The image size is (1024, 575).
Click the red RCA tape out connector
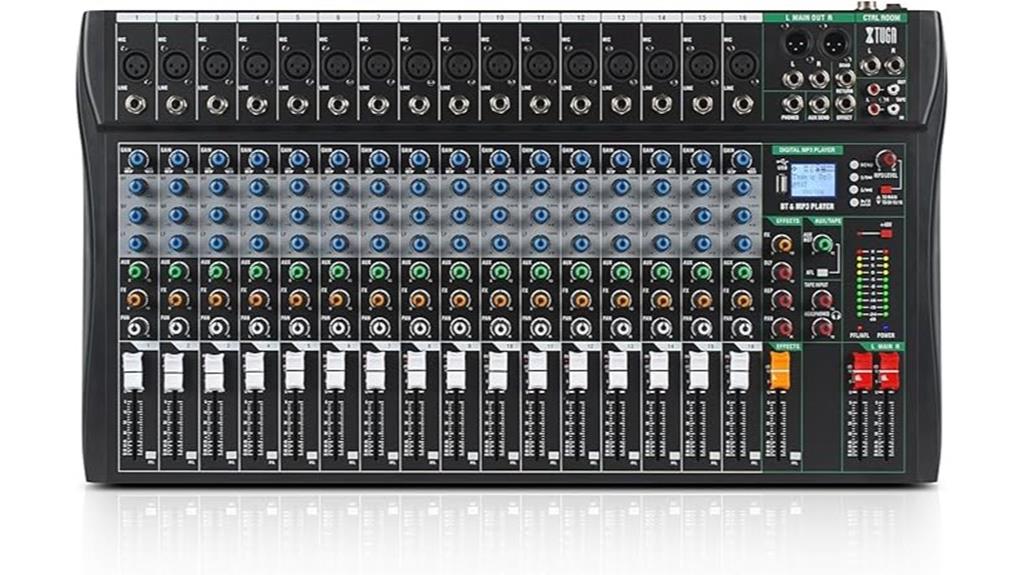click(875, 90)
